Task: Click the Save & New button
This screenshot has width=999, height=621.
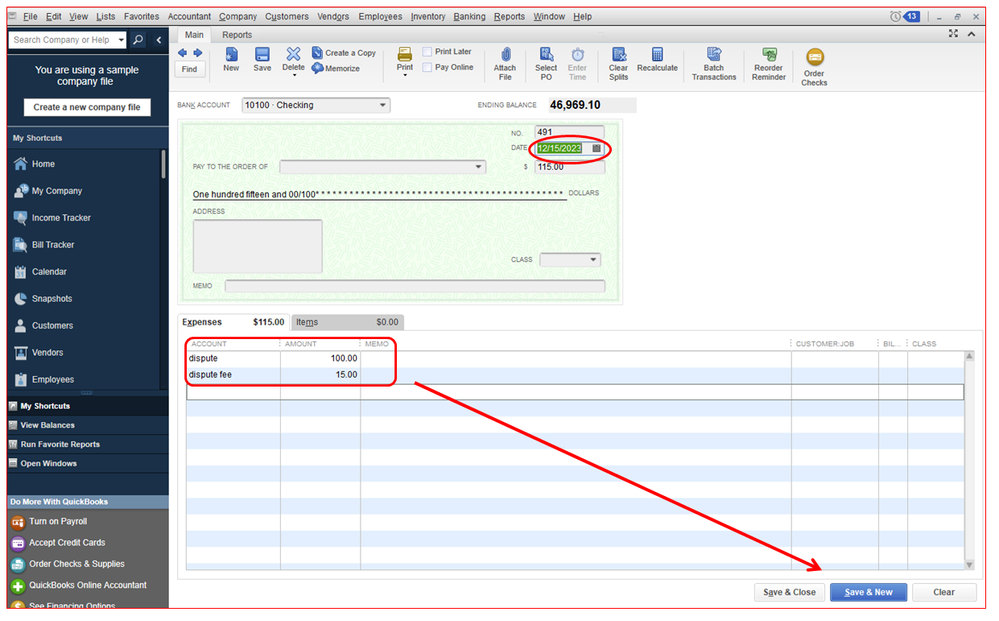Action: (x=868, y=592)
